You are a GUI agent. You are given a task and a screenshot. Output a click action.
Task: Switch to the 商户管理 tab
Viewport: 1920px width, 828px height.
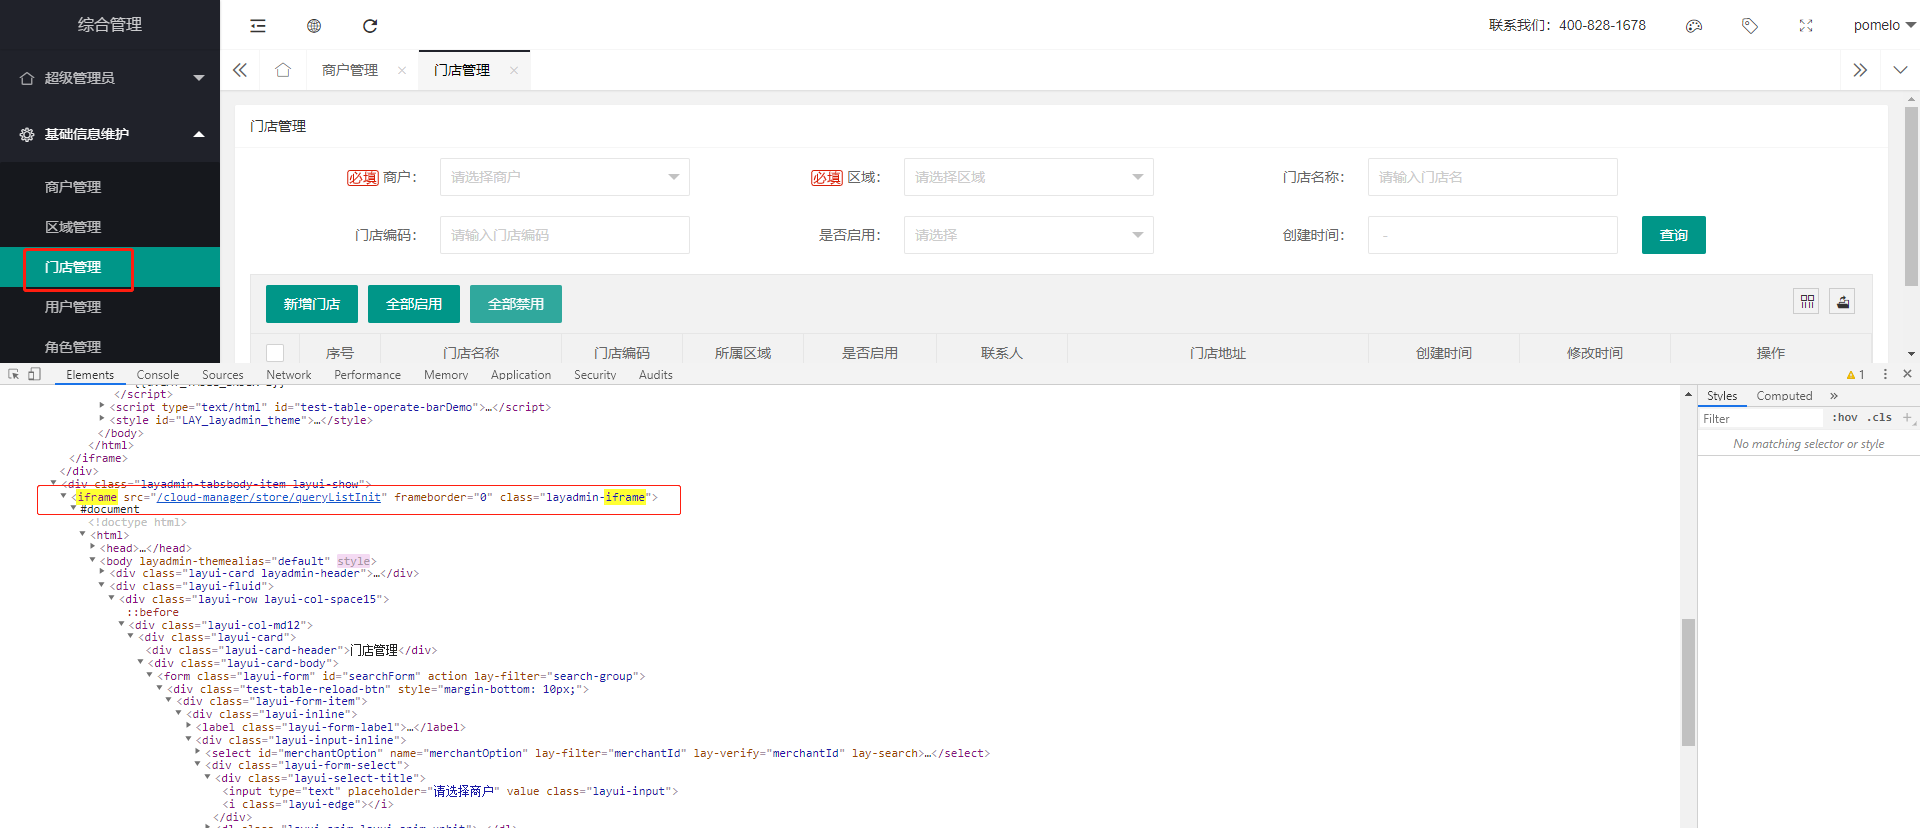pyautogui.click(x=350, y=70)
